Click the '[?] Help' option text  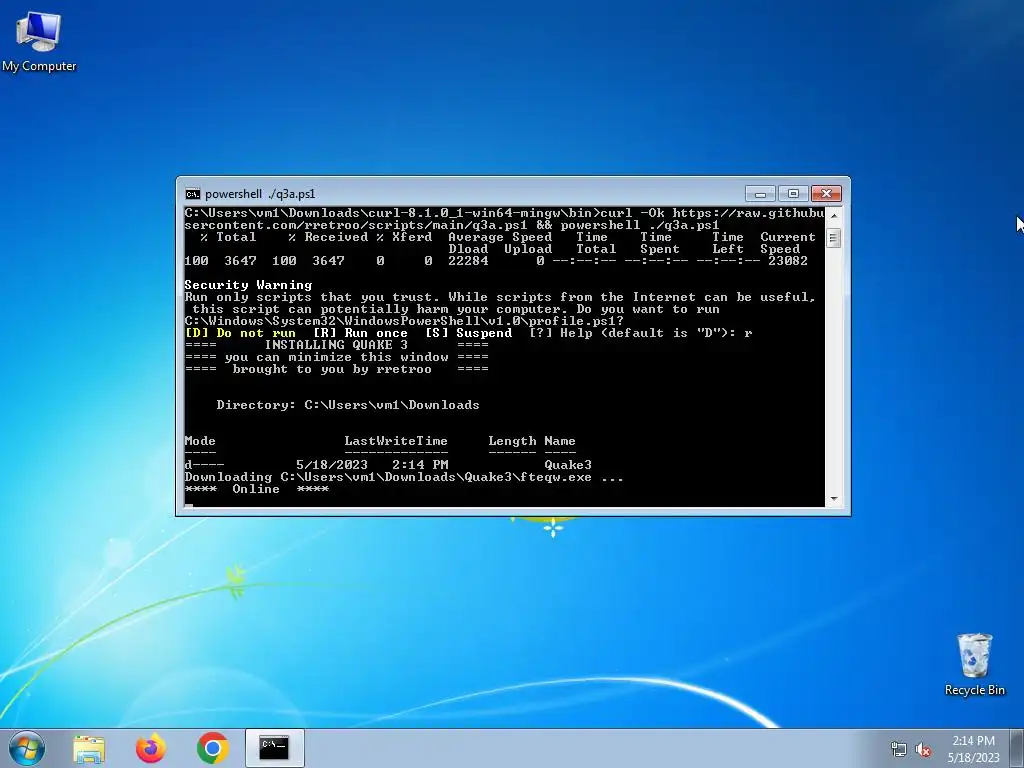560,333
